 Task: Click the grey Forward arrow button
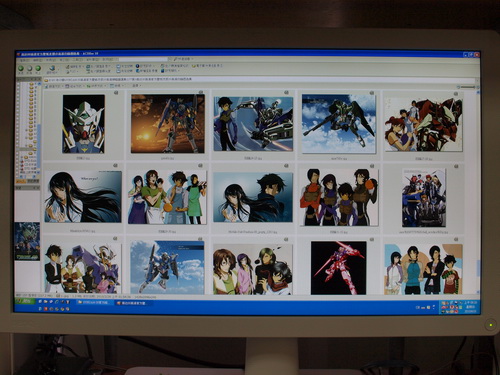29,68
